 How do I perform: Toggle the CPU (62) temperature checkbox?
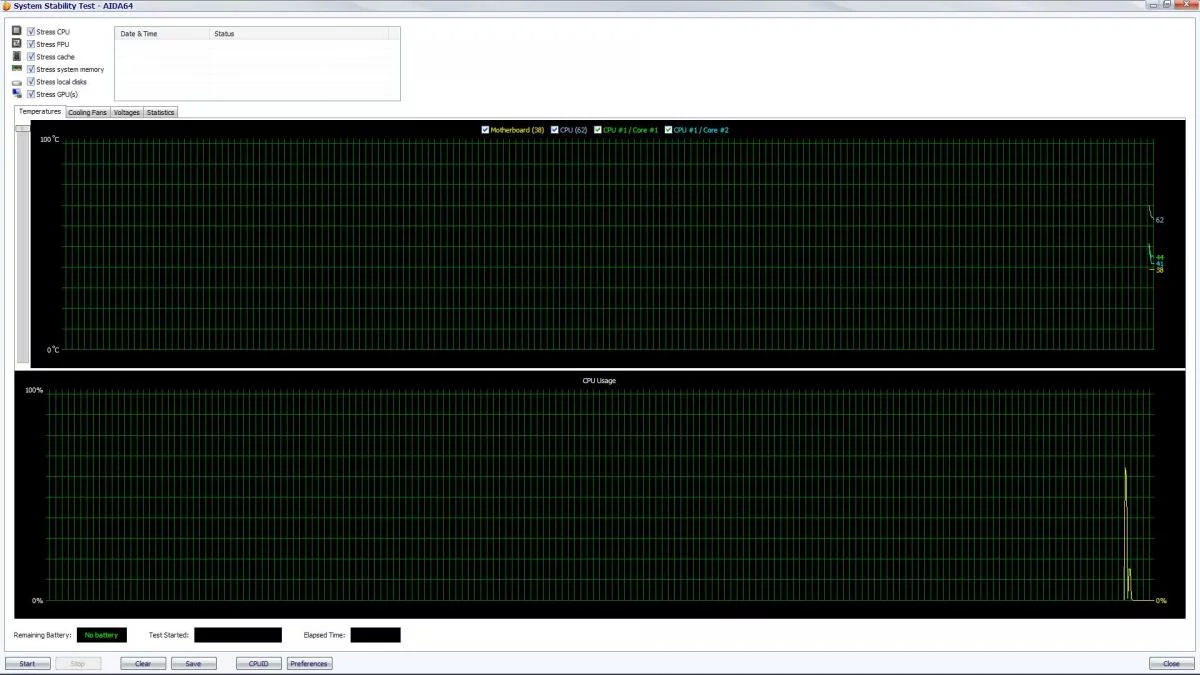tap(555, 130)
